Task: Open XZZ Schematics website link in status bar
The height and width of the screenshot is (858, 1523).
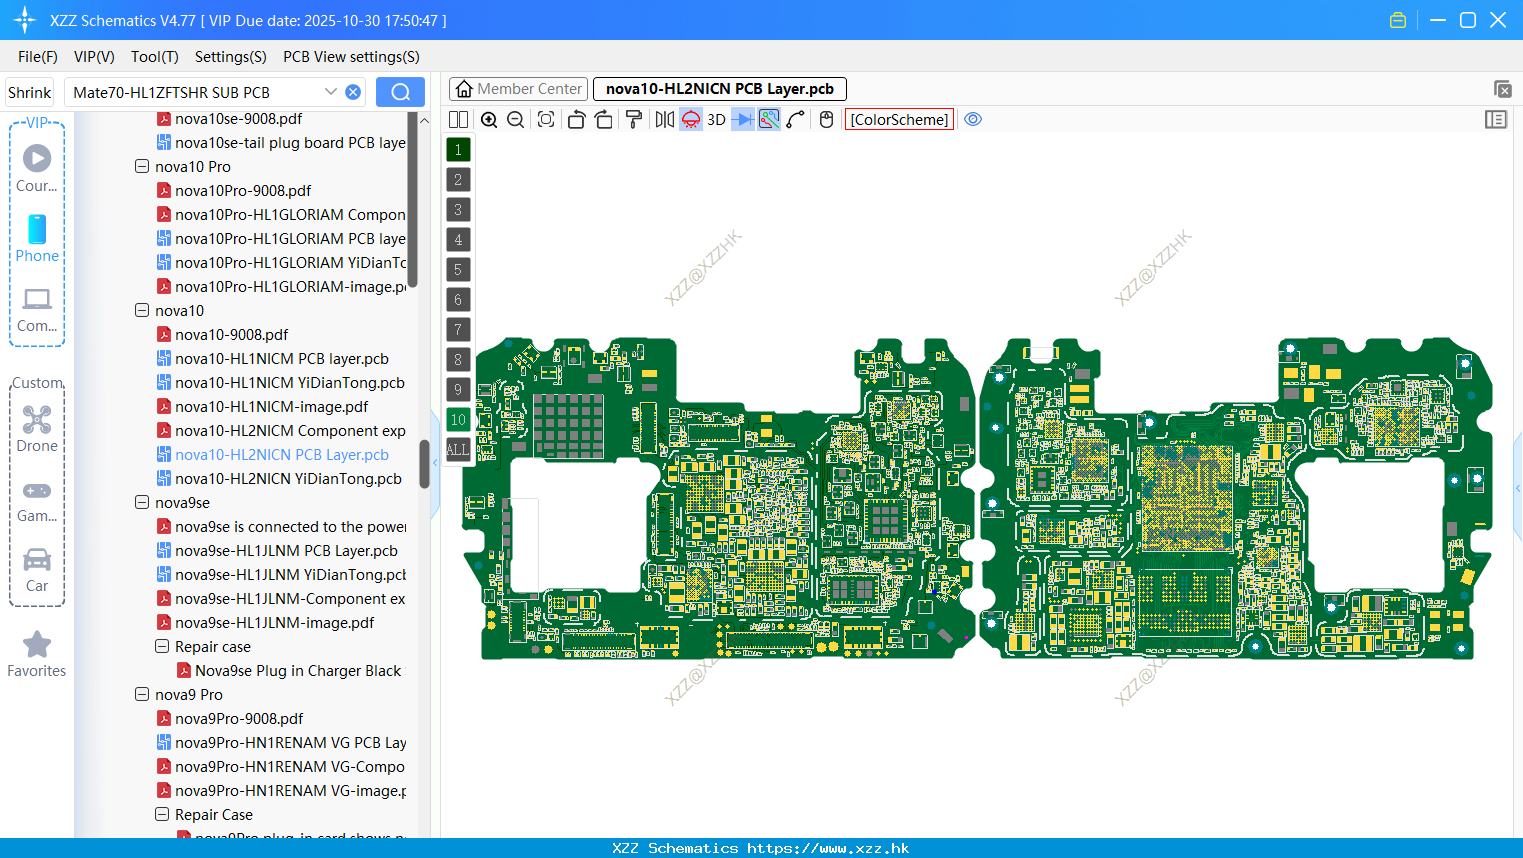Action: tap(828, 848)
